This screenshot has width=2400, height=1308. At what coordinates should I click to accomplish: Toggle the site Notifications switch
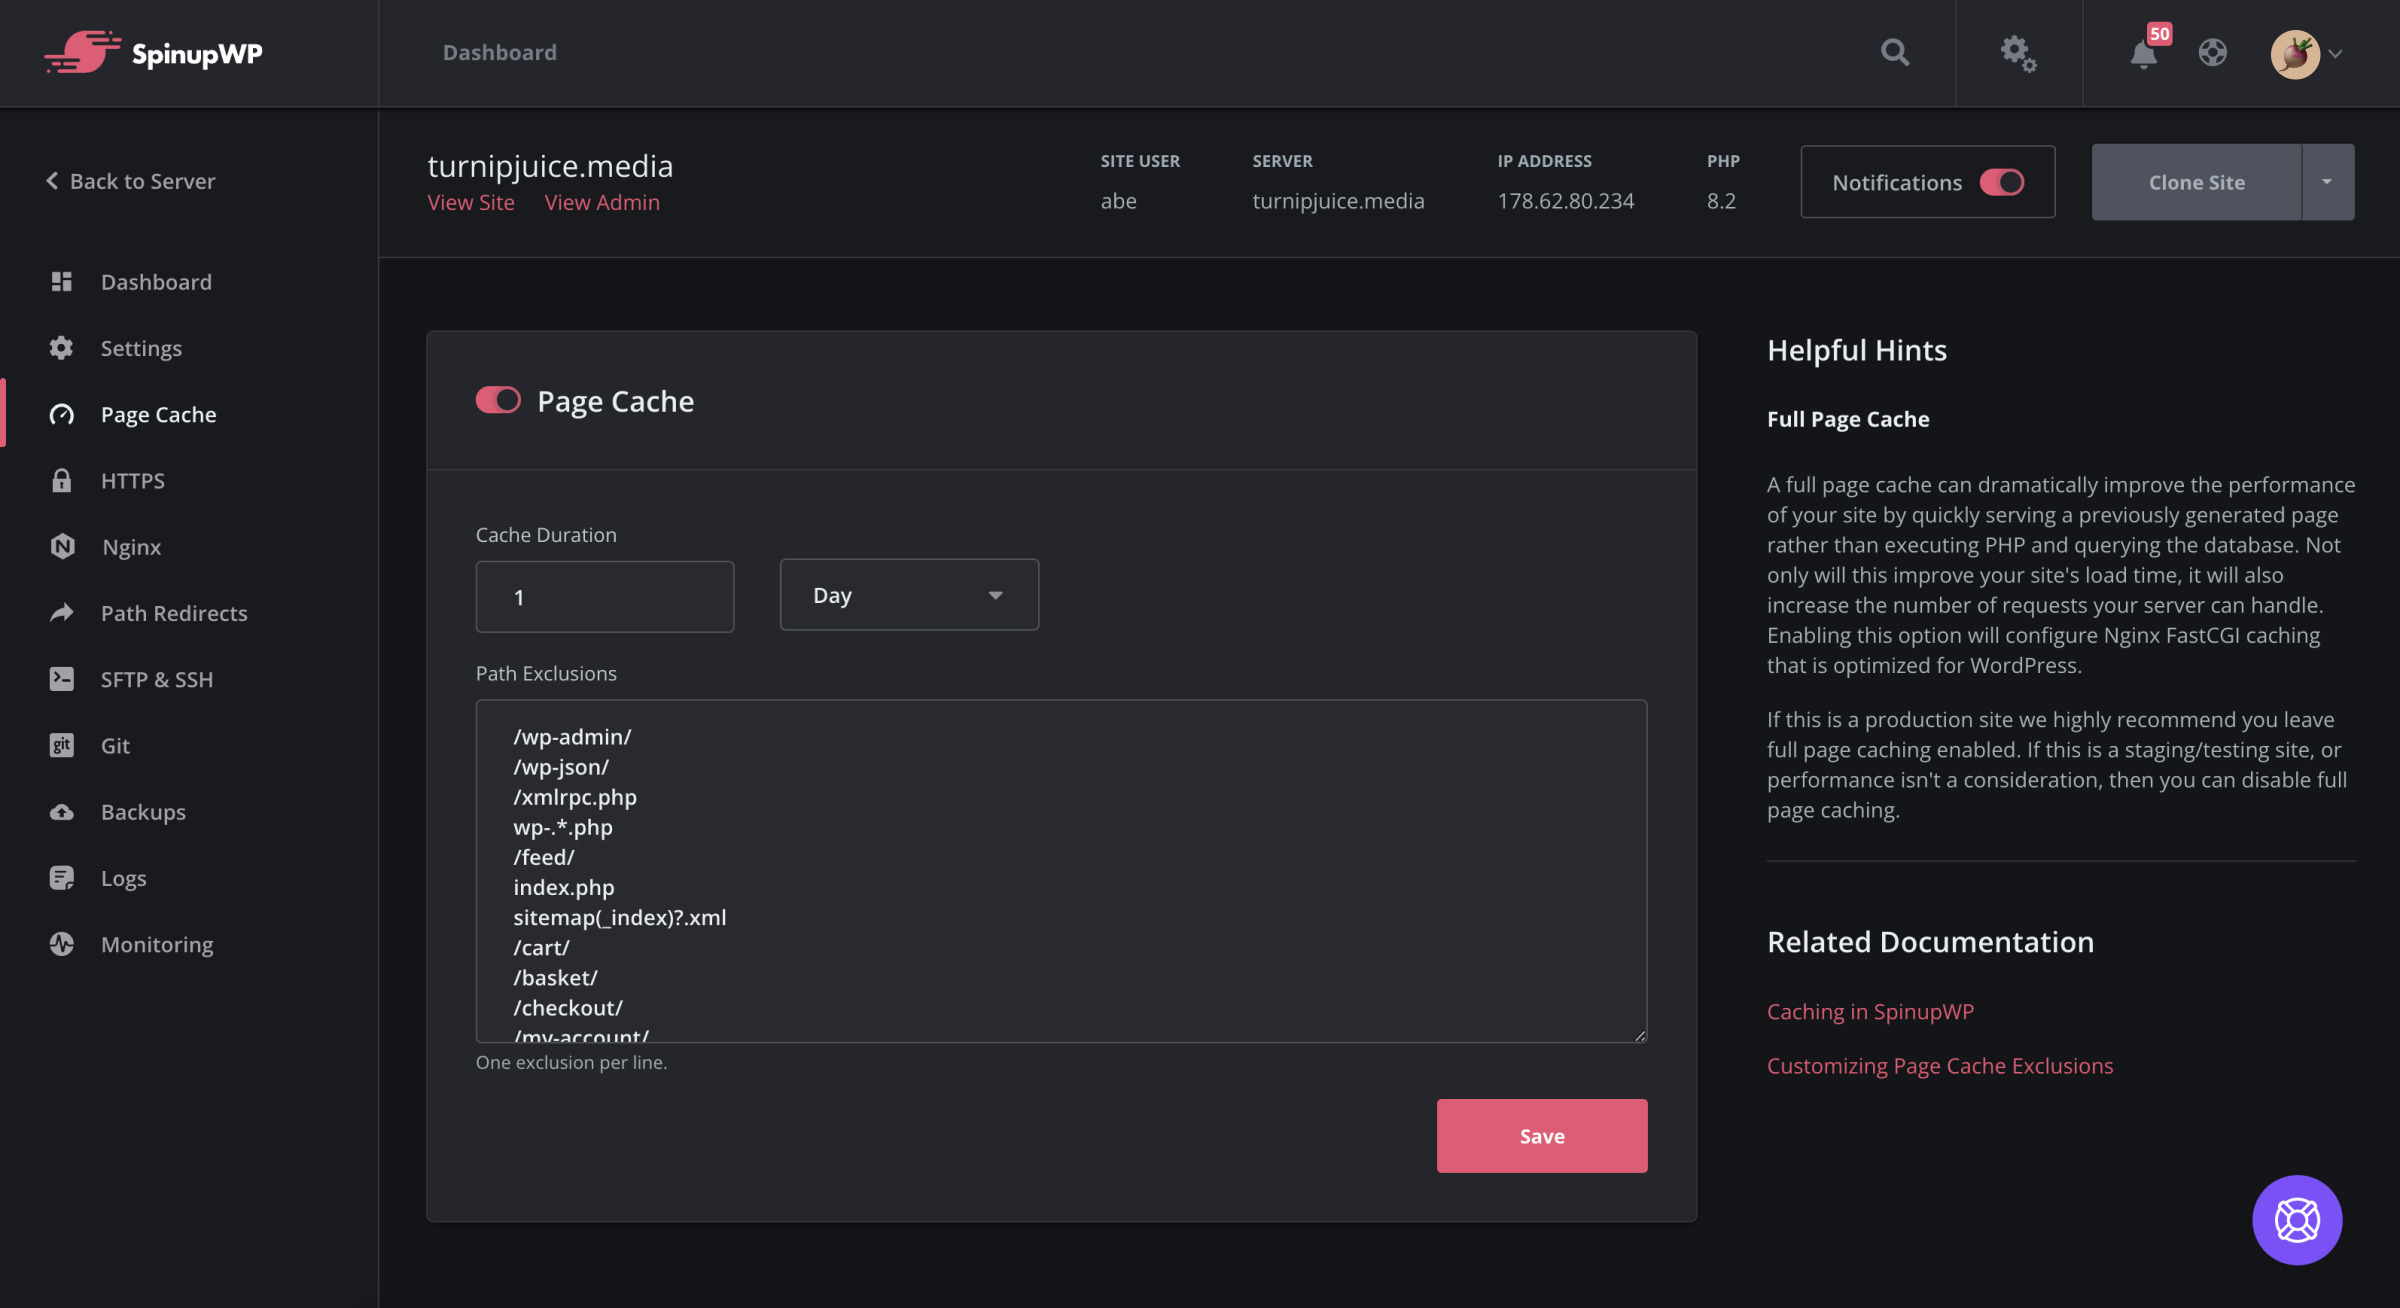point(2002,182)
